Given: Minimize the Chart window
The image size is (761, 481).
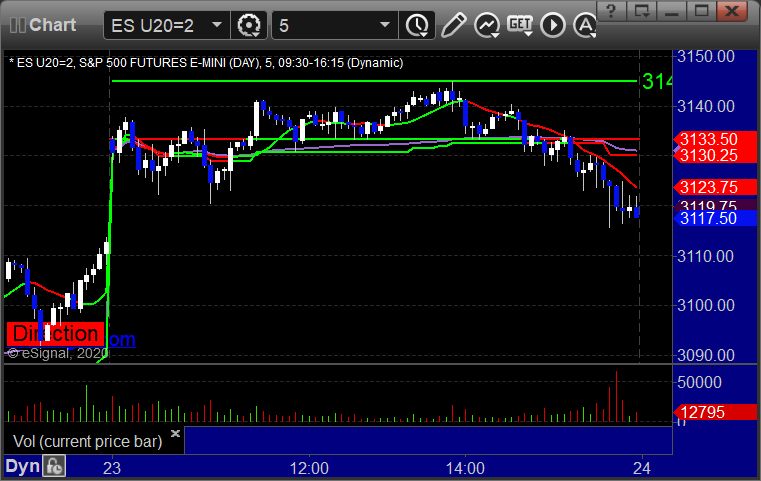Looking at the screenshot, I should 672,10.
